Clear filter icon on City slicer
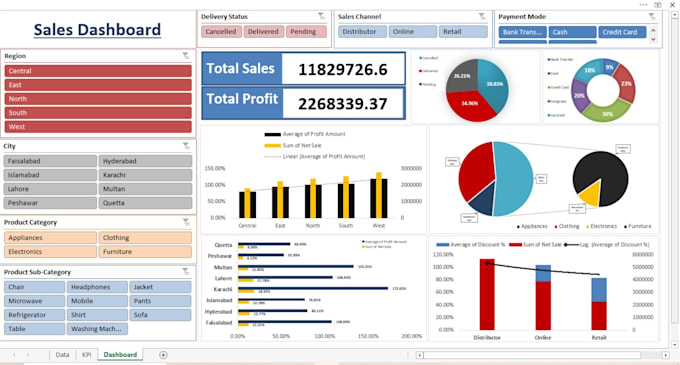Screen dimensions: 680x365 point(186,146)
